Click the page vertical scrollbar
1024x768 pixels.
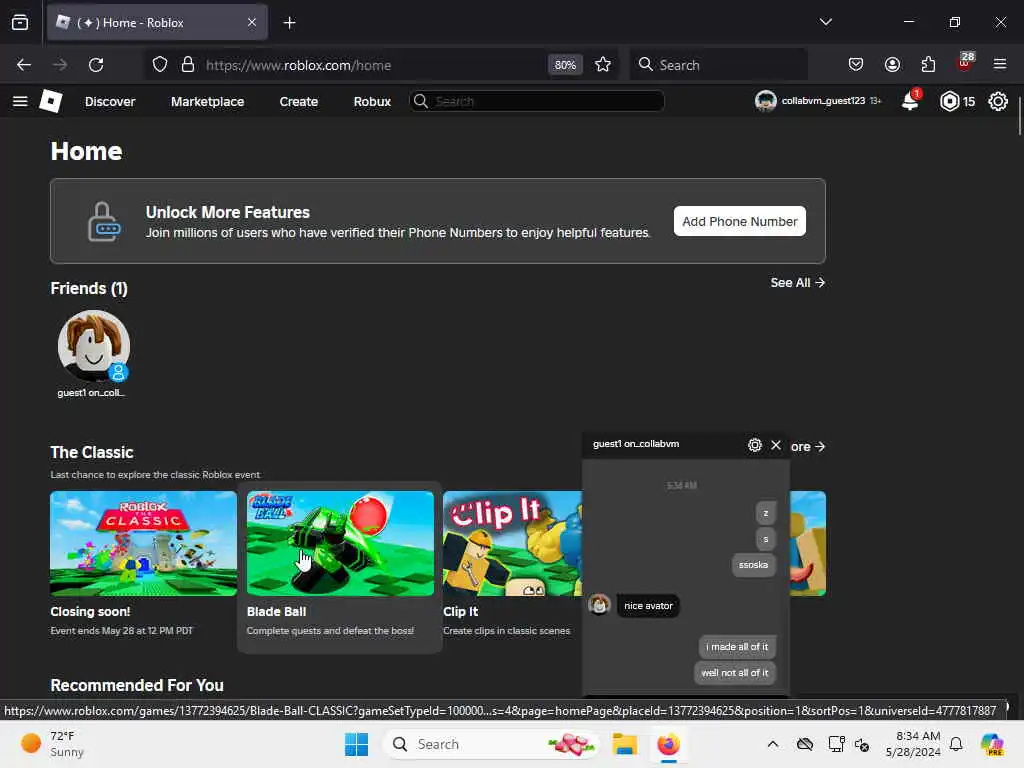1019,118
